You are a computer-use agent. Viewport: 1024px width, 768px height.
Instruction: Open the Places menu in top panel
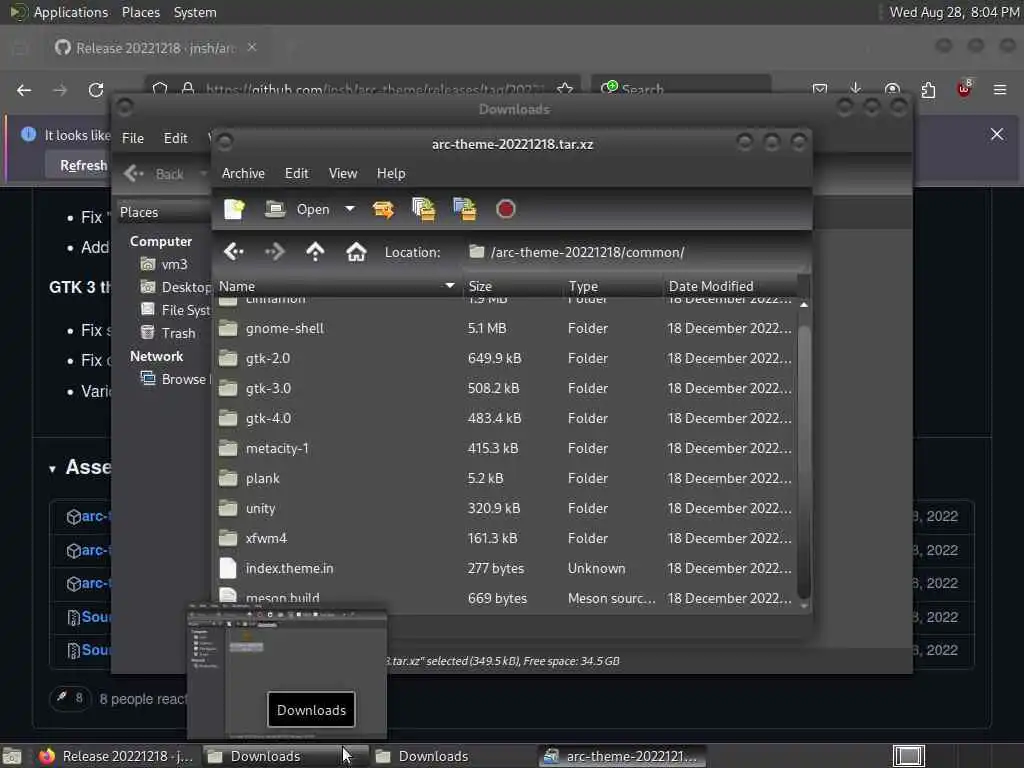click(x=140, y=12)
